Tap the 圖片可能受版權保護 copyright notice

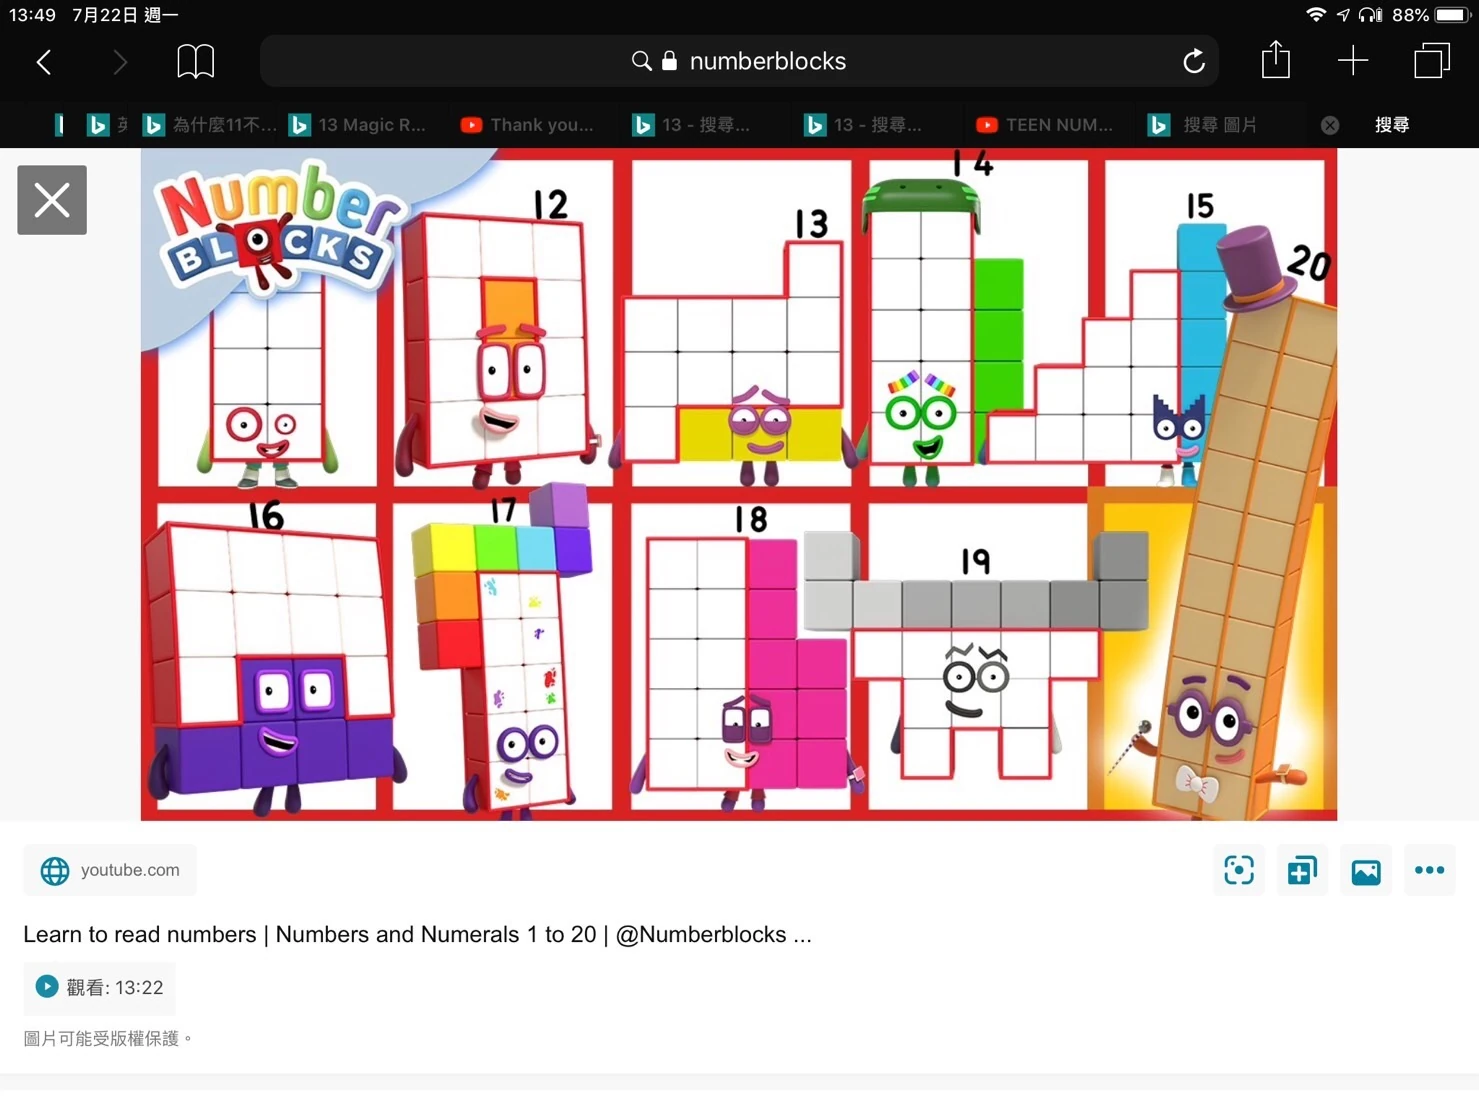(x=107, y=1039)
